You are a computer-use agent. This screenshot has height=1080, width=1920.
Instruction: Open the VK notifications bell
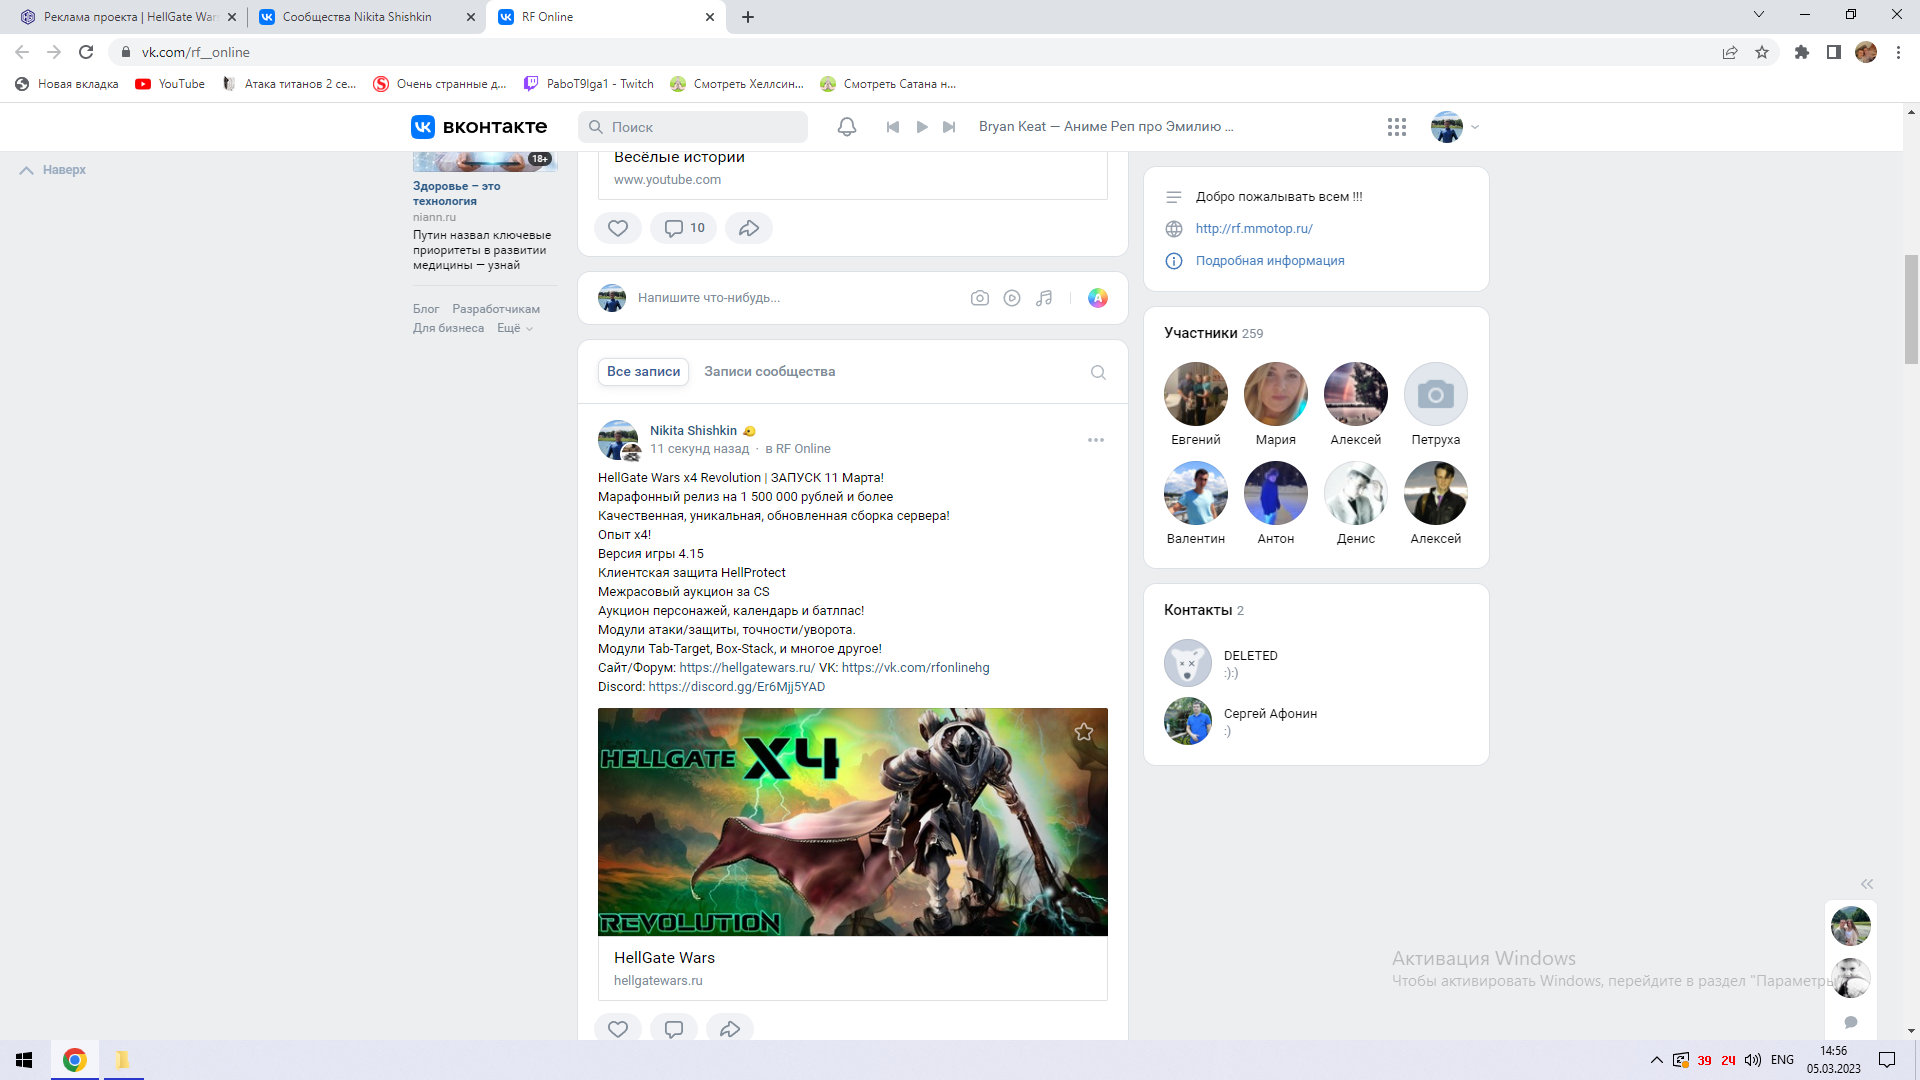tap(846, 127)
